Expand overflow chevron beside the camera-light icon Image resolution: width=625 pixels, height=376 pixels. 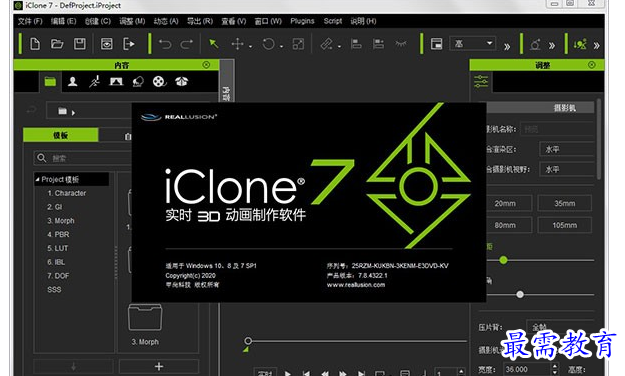pos(552,46)
